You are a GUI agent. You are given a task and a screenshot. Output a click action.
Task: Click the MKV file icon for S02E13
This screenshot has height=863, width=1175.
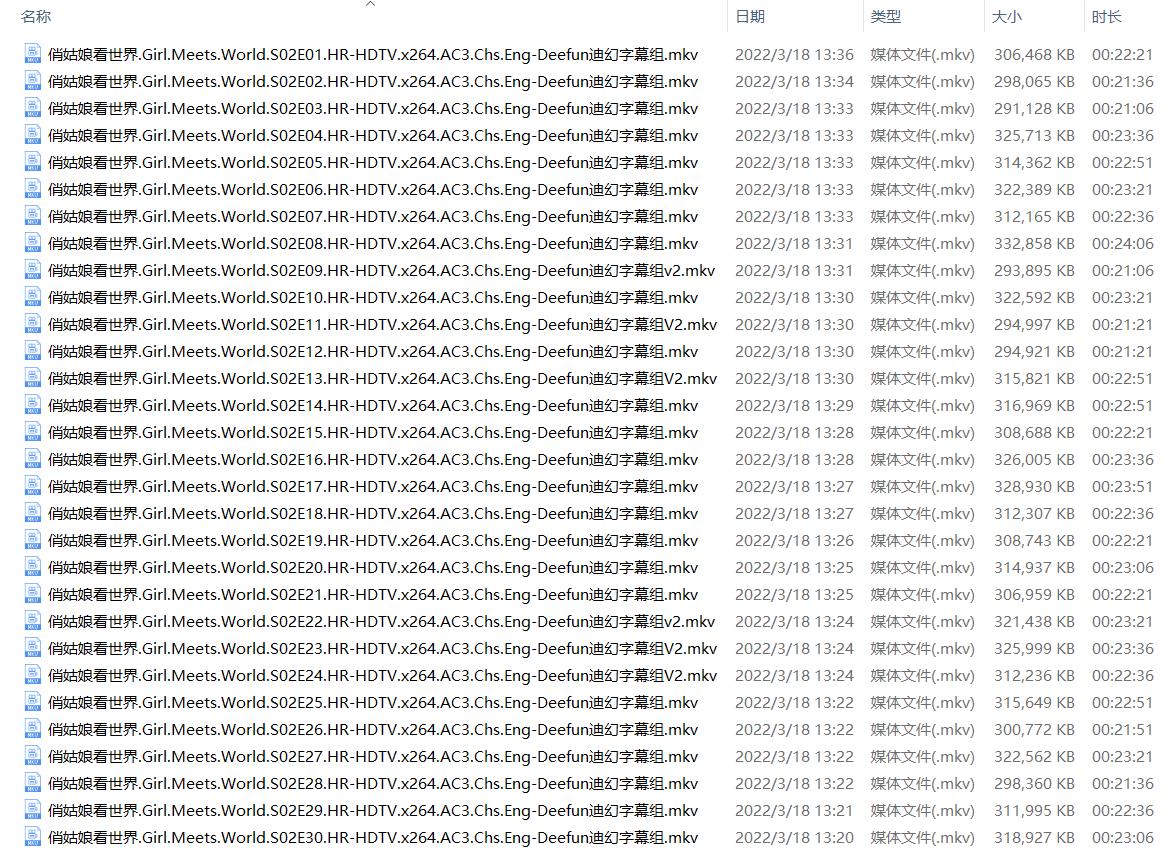click(x=33, y=379)
